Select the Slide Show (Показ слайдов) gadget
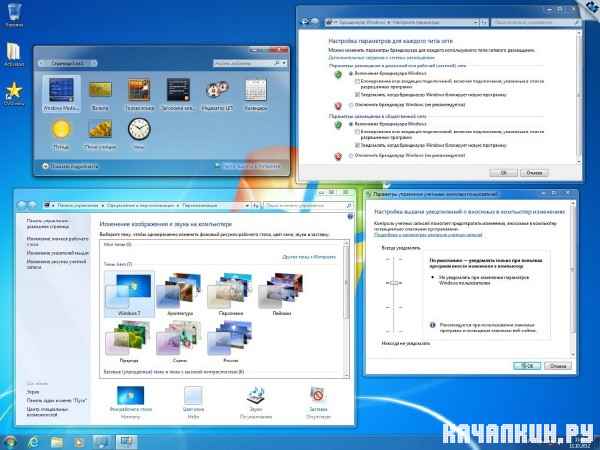600x450 pixels. pyautogui.click(x=100, y=133)
